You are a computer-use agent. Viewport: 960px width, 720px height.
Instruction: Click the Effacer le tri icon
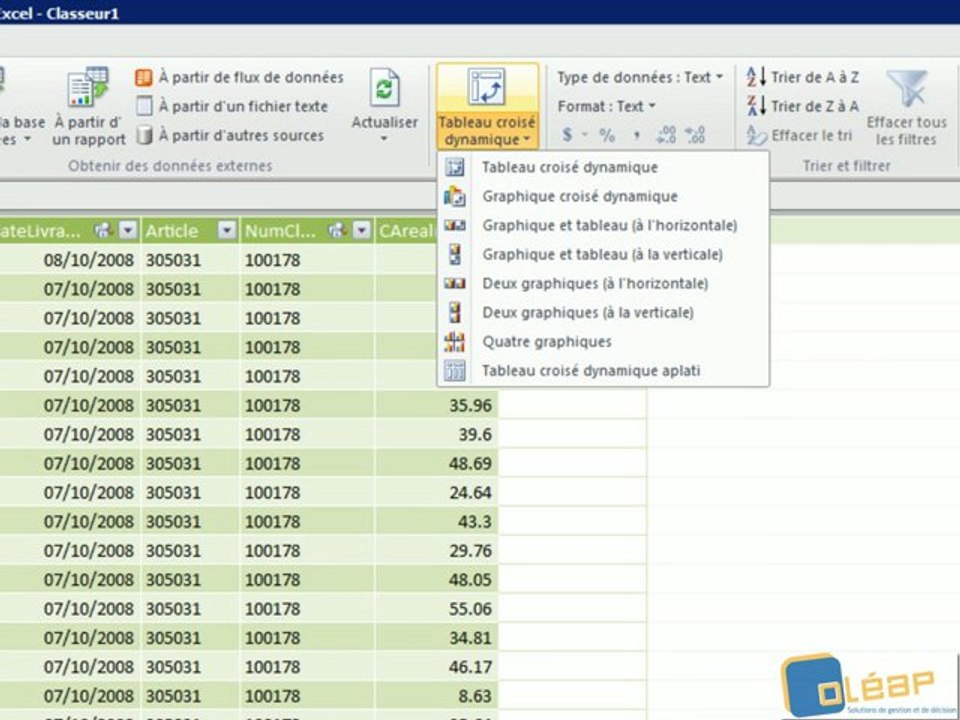coord(756,135)
